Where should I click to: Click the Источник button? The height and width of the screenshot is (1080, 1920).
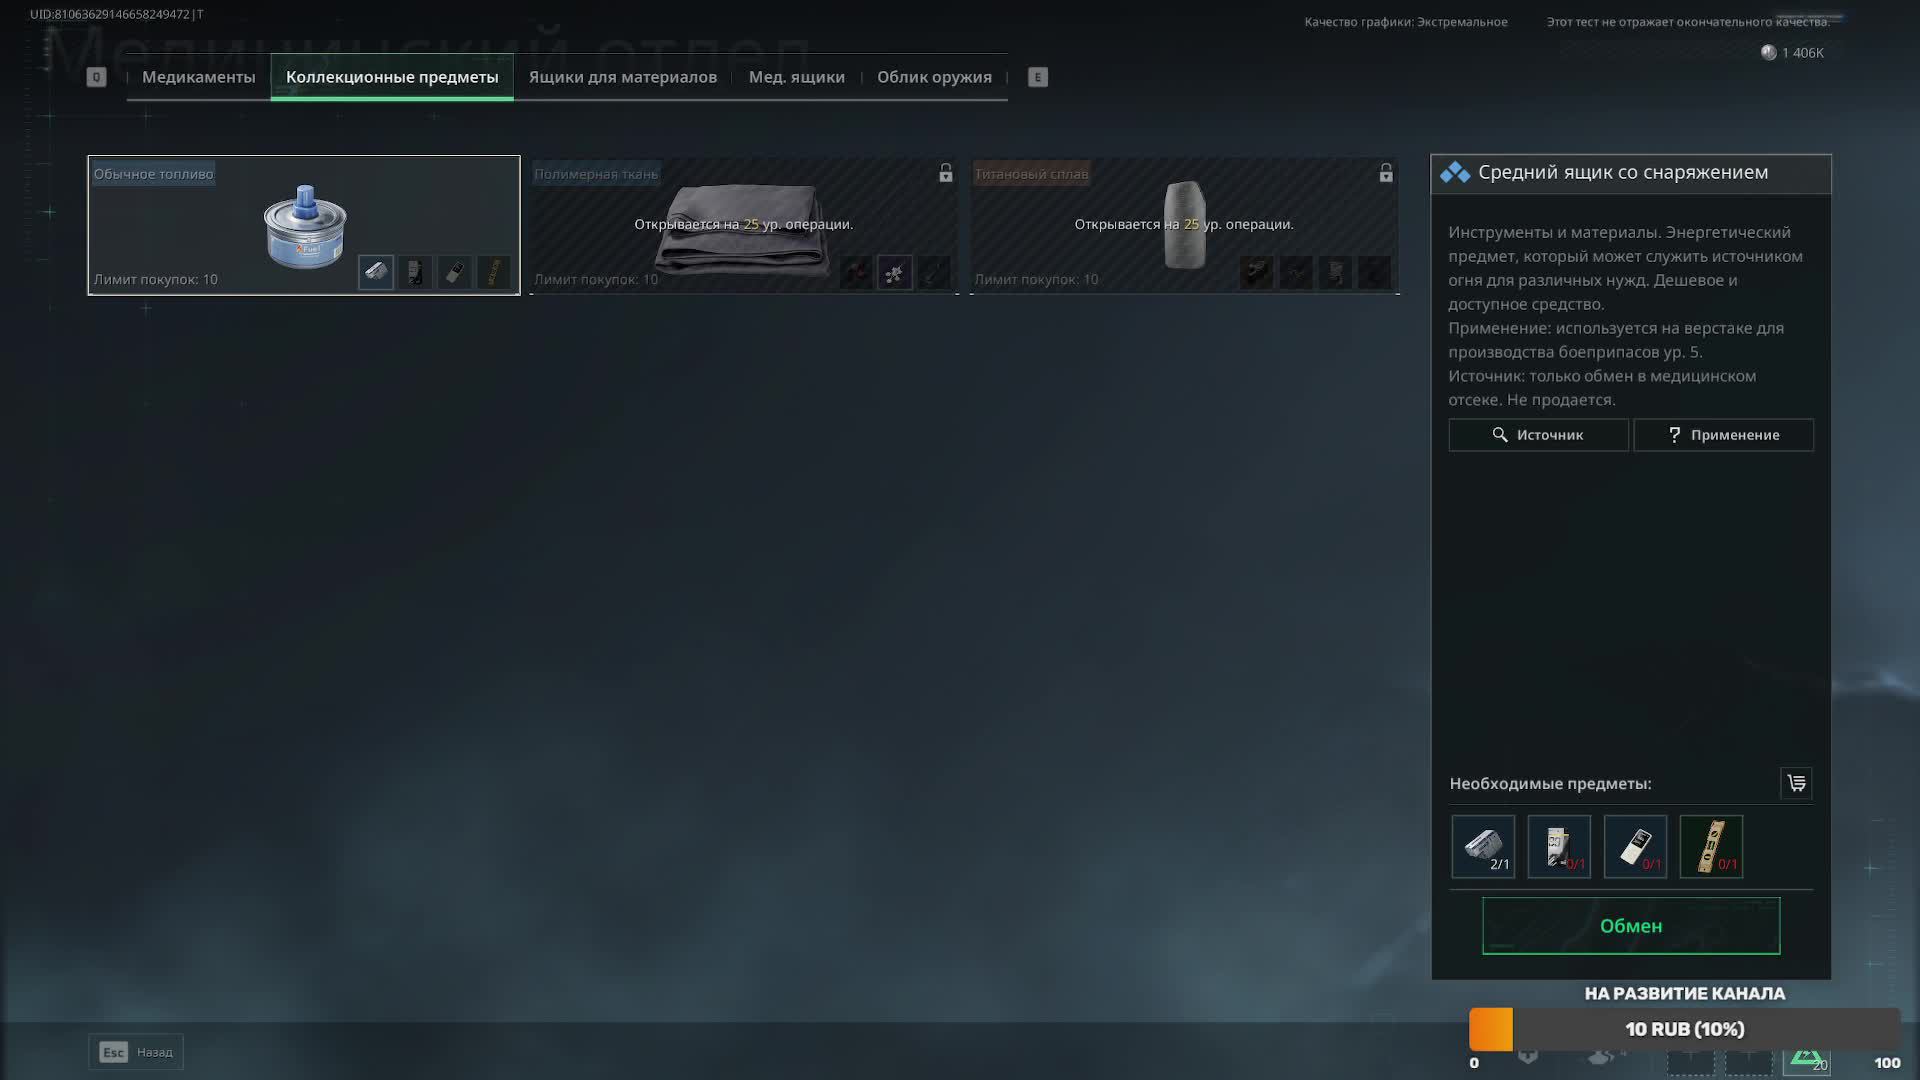(x=1538, y=435)
